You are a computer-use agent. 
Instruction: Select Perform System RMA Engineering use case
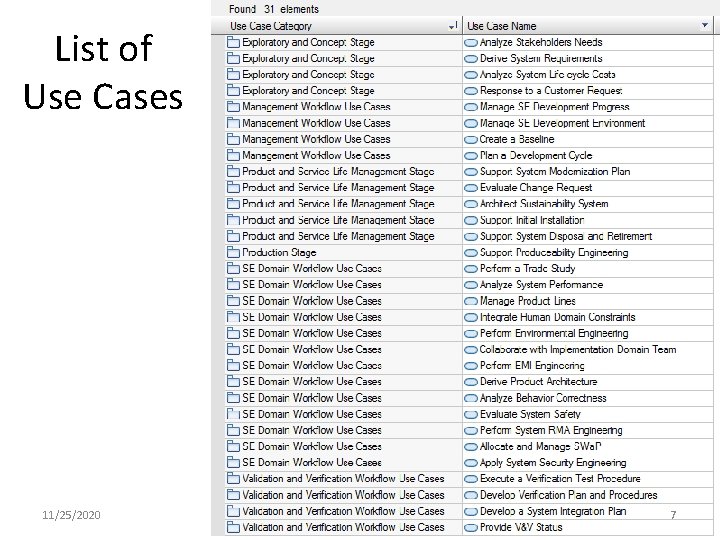coord(551,430)
